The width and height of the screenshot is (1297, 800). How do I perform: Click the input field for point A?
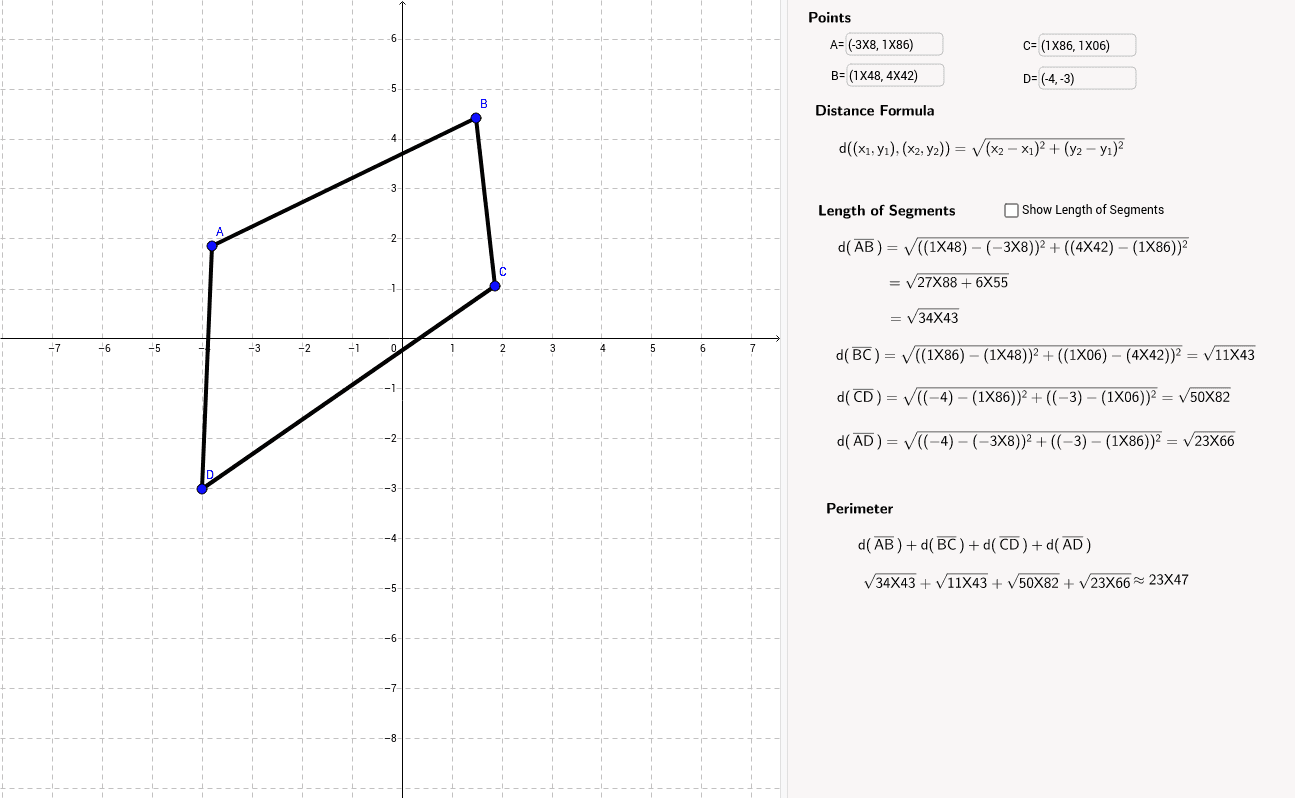[894, 44]
